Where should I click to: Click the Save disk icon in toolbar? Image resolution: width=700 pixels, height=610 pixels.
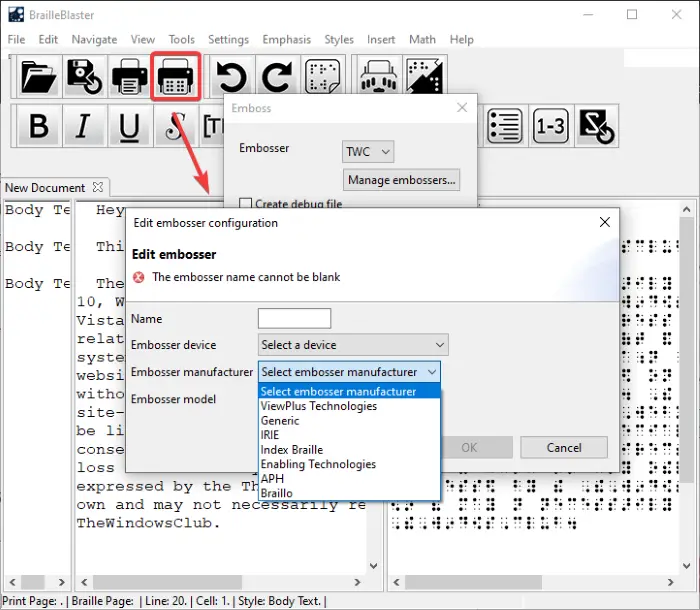pyautogui.click(x=84, y=76)
